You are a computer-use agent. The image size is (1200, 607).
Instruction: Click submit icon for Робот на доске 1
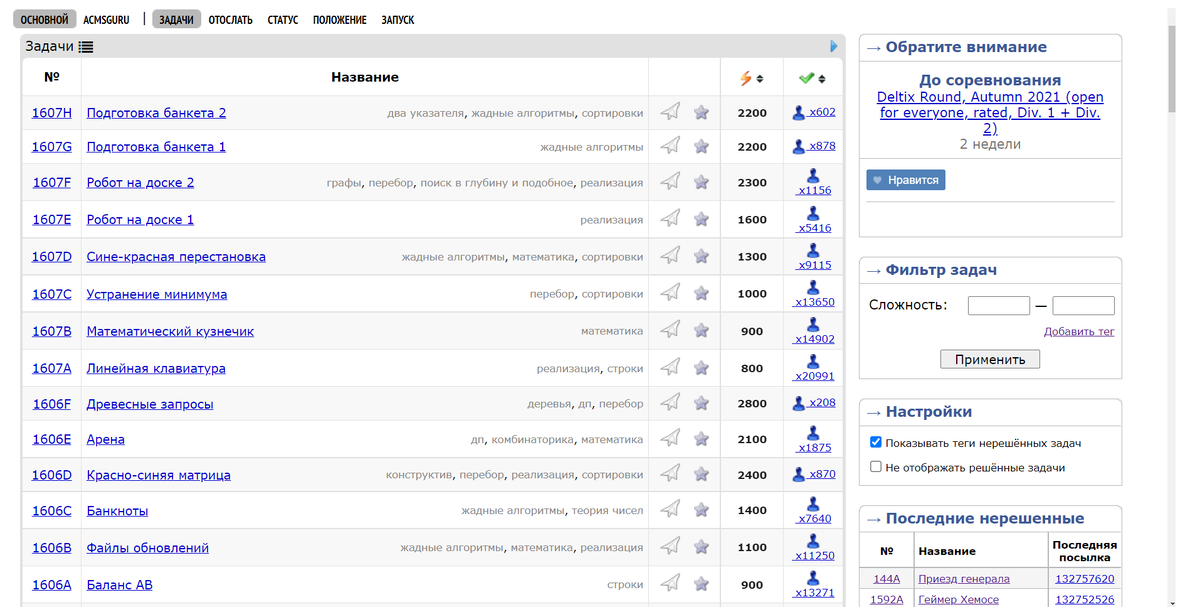(x=671, y=218)
